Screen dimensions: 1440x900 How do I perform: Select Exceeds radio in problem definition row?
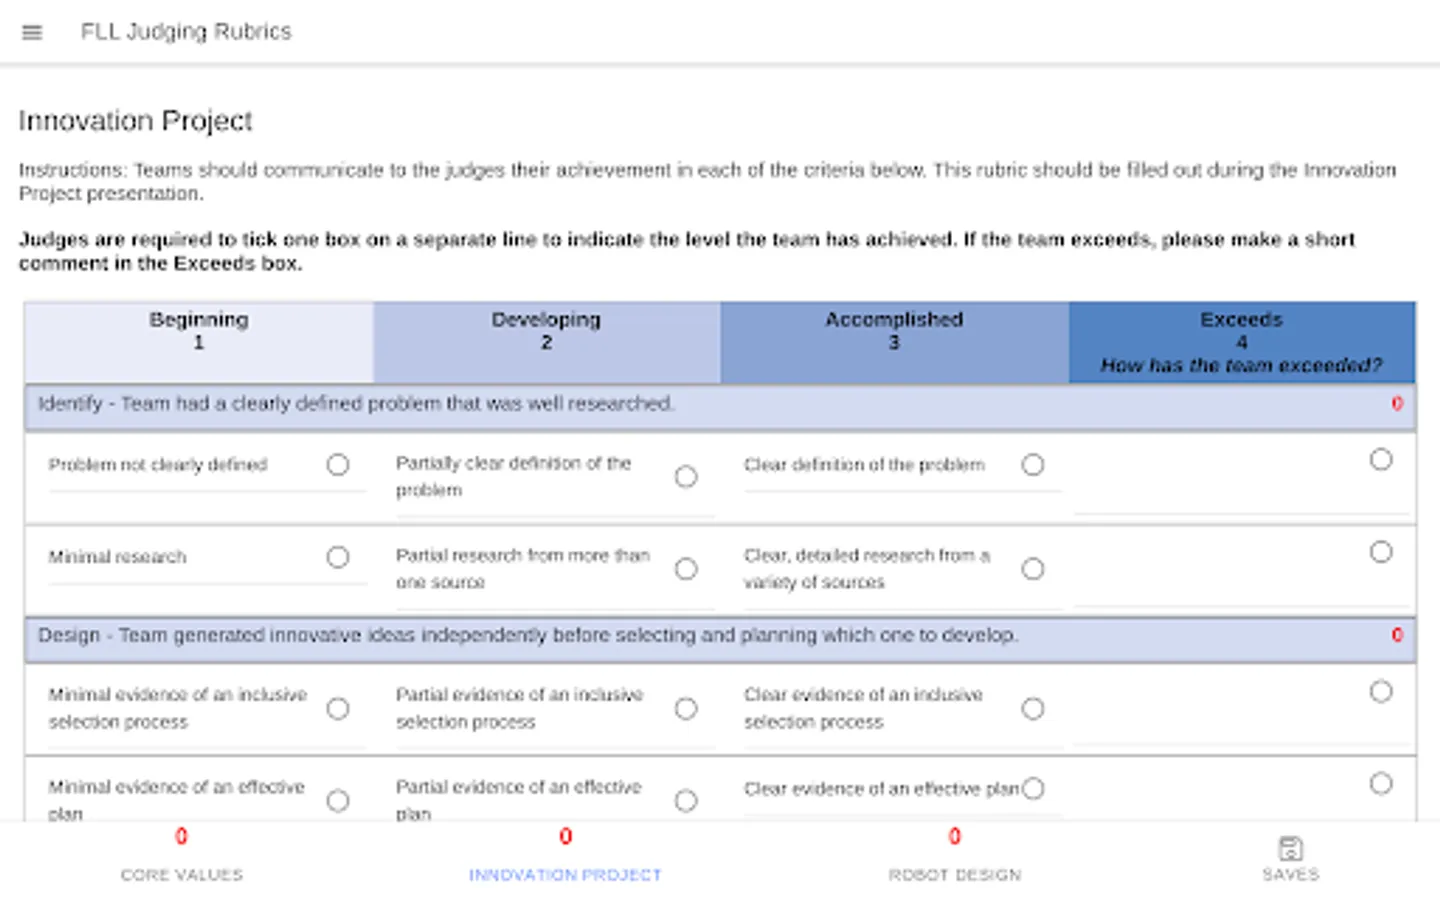pyautogui.click(x=1381, y=460)
